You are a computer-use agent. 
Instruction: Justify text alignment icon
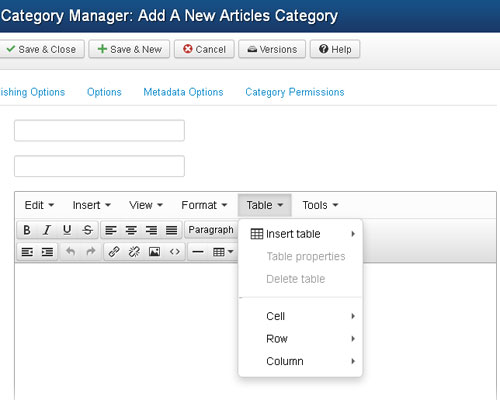tap(172, 230)
